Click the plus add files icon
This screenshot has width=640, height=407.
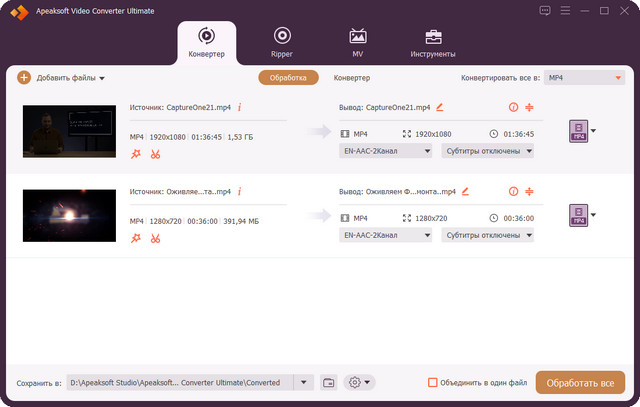pyautogui.click(x=24, y=77)
